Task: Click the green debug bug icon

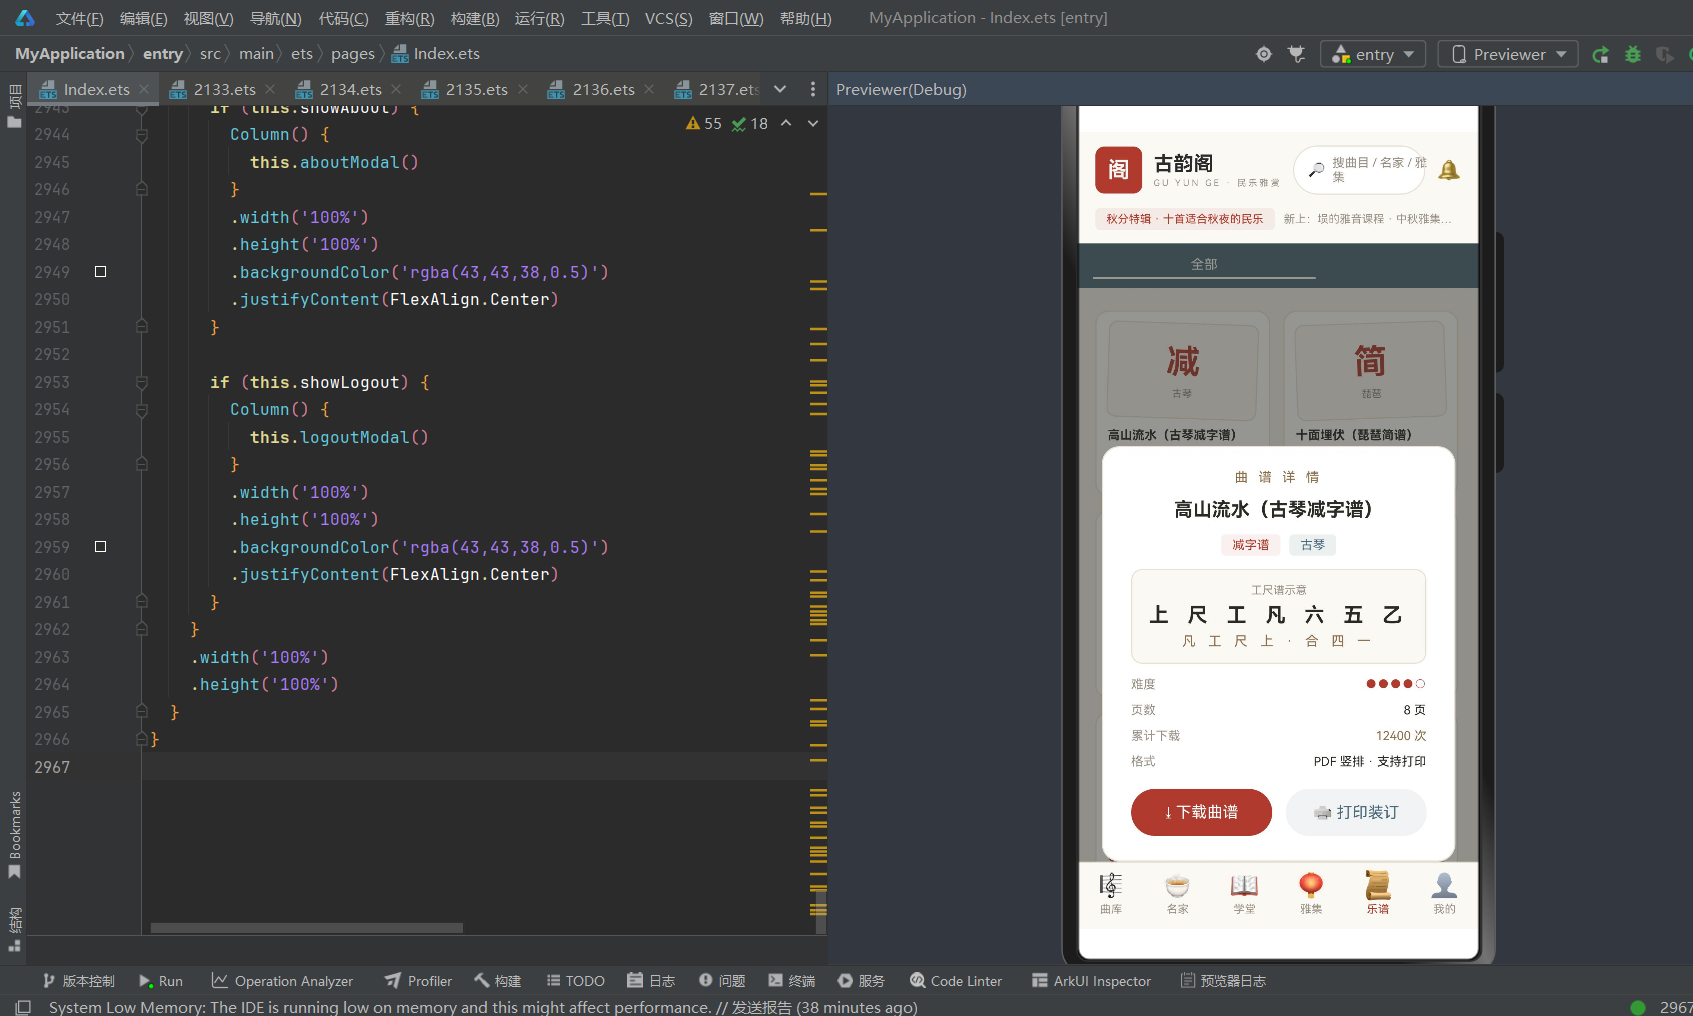Action: coord(1633,54)
